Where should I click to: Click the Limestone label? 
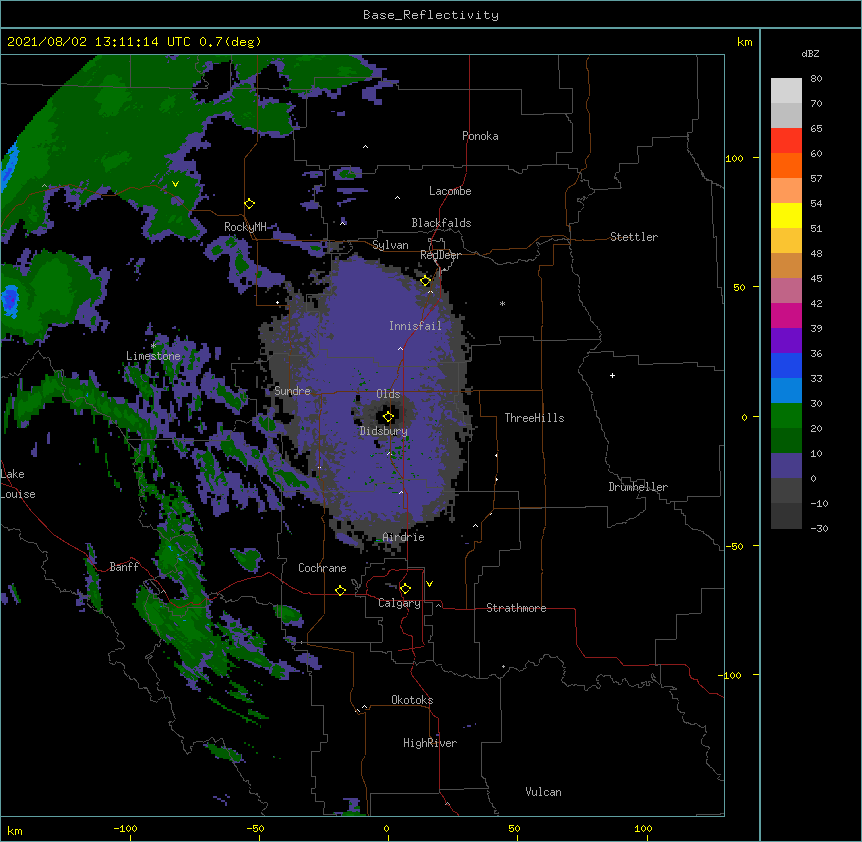coord(153,356)
